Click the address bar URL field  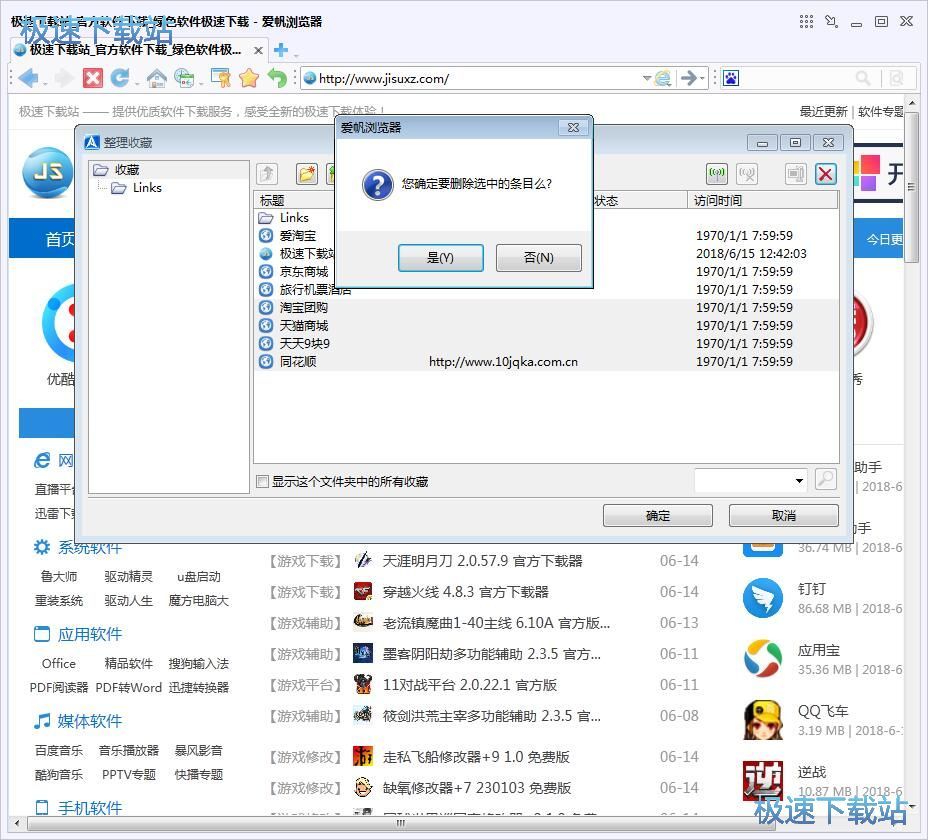pyautogui.click(x=479, y=78)
